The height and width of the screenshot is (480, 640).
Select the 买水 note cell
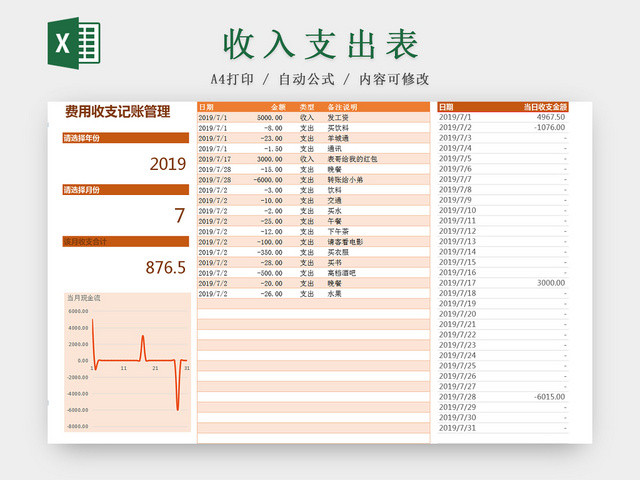pos(334,211)
